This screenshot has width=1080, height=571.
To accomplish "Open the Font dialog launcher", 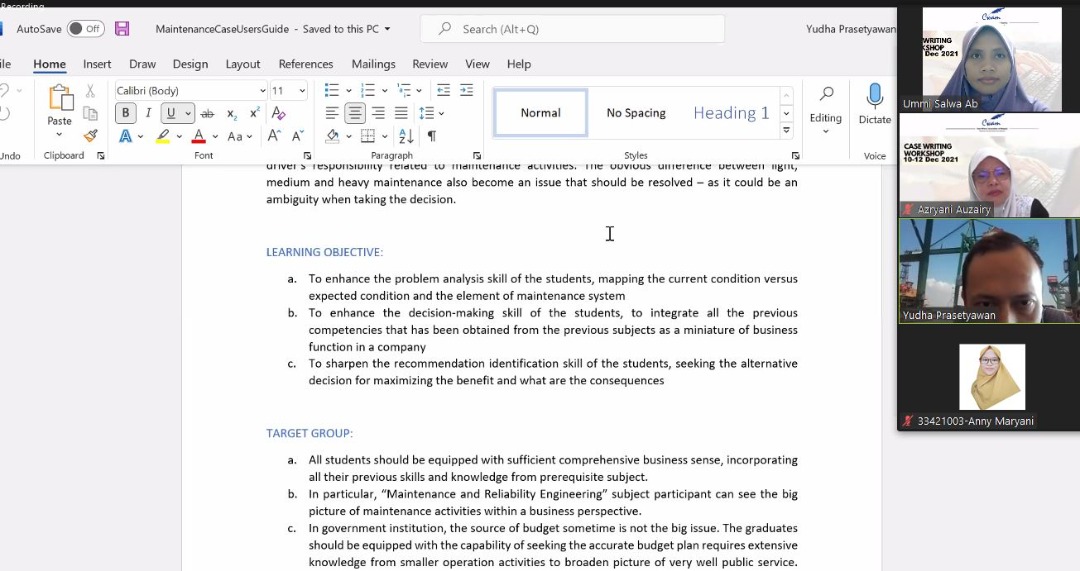I will [307, 156].
